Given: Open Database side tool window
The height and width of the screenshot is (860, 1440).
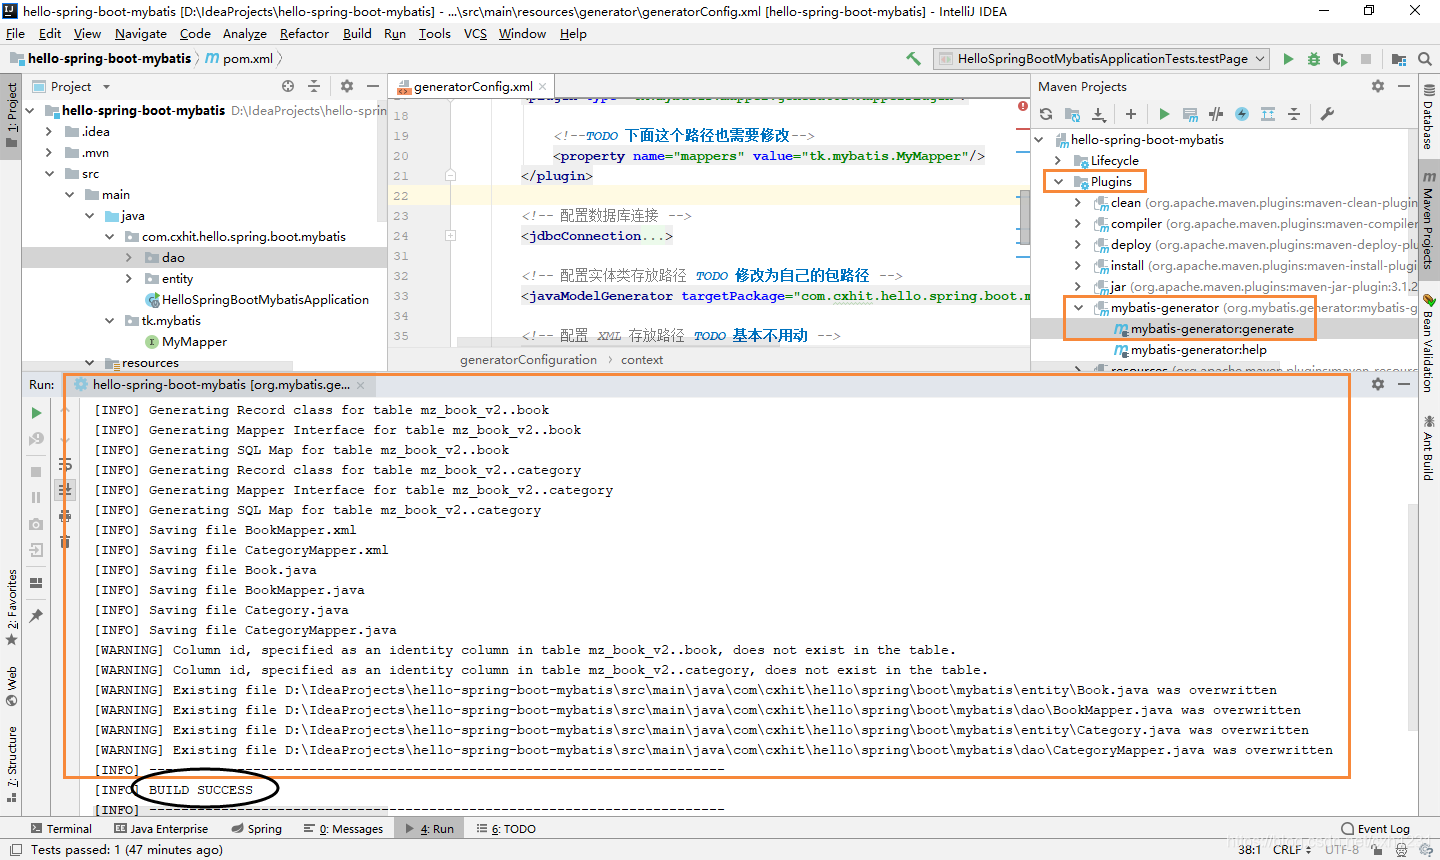Looking at the screenshot, I should (1429, 116).
